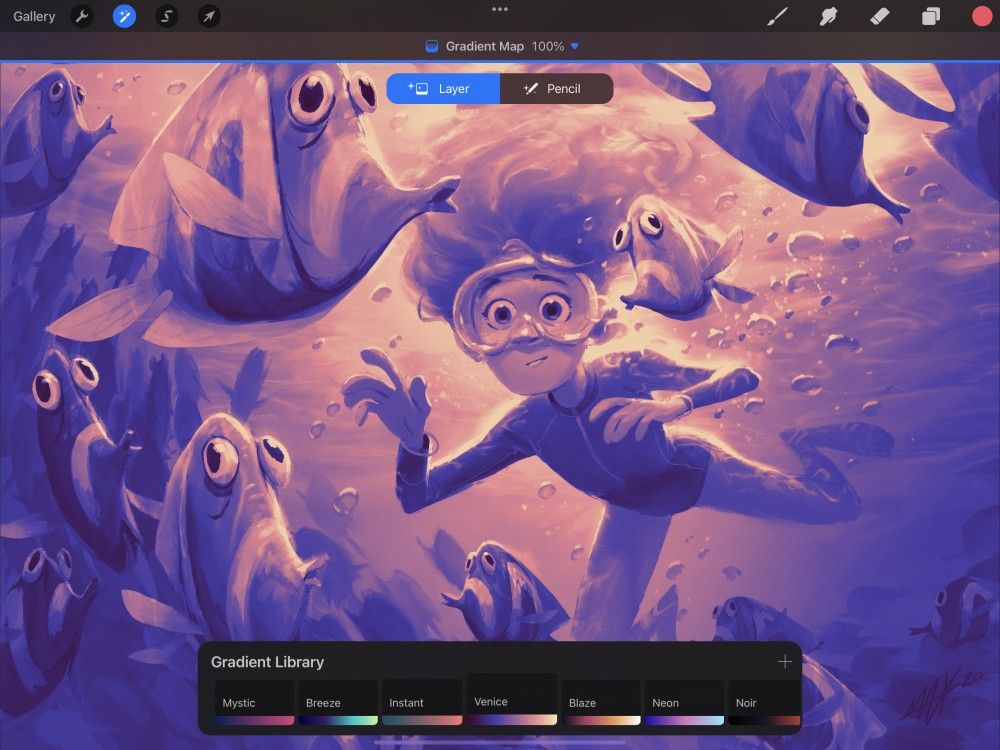1000x750 pixels.
Task: Open the Actions wrench menu
Action: pos(82,16)
